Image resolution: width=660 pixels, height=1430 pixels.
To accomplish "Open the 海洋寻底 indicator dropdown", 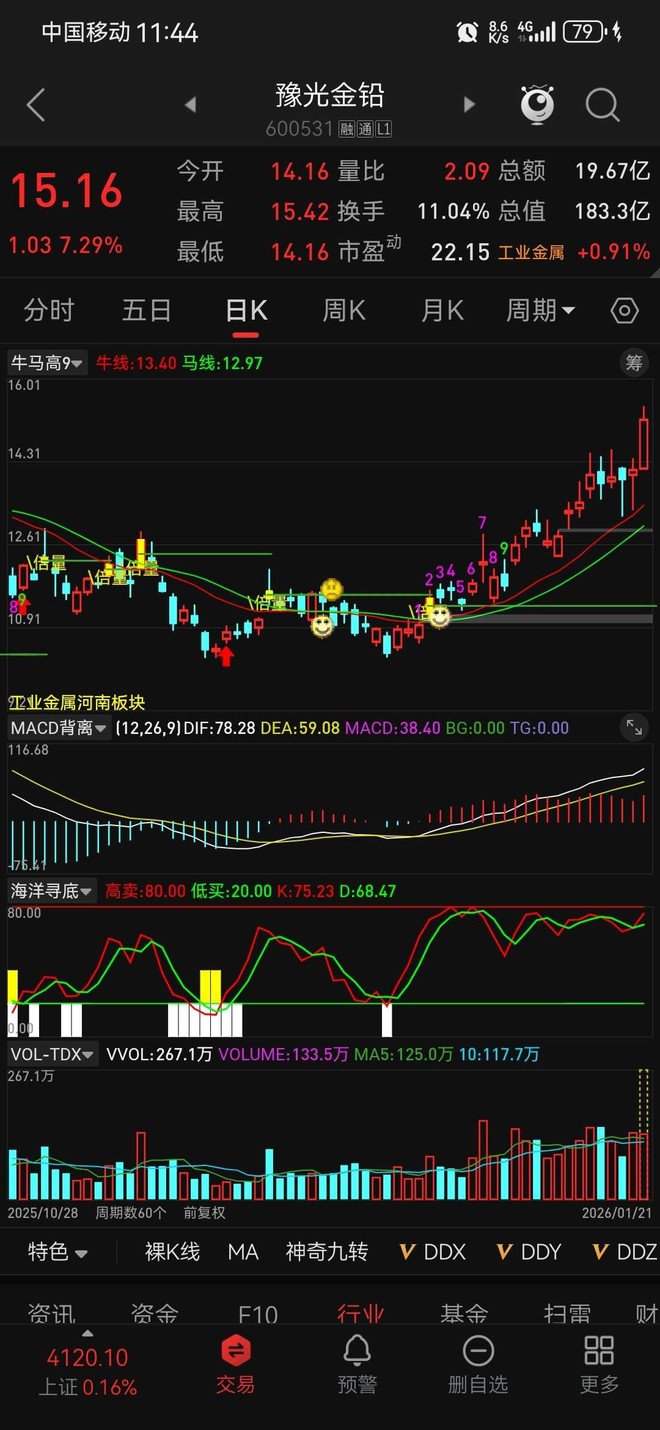I will pyautogui.click(x=52, y=890).
